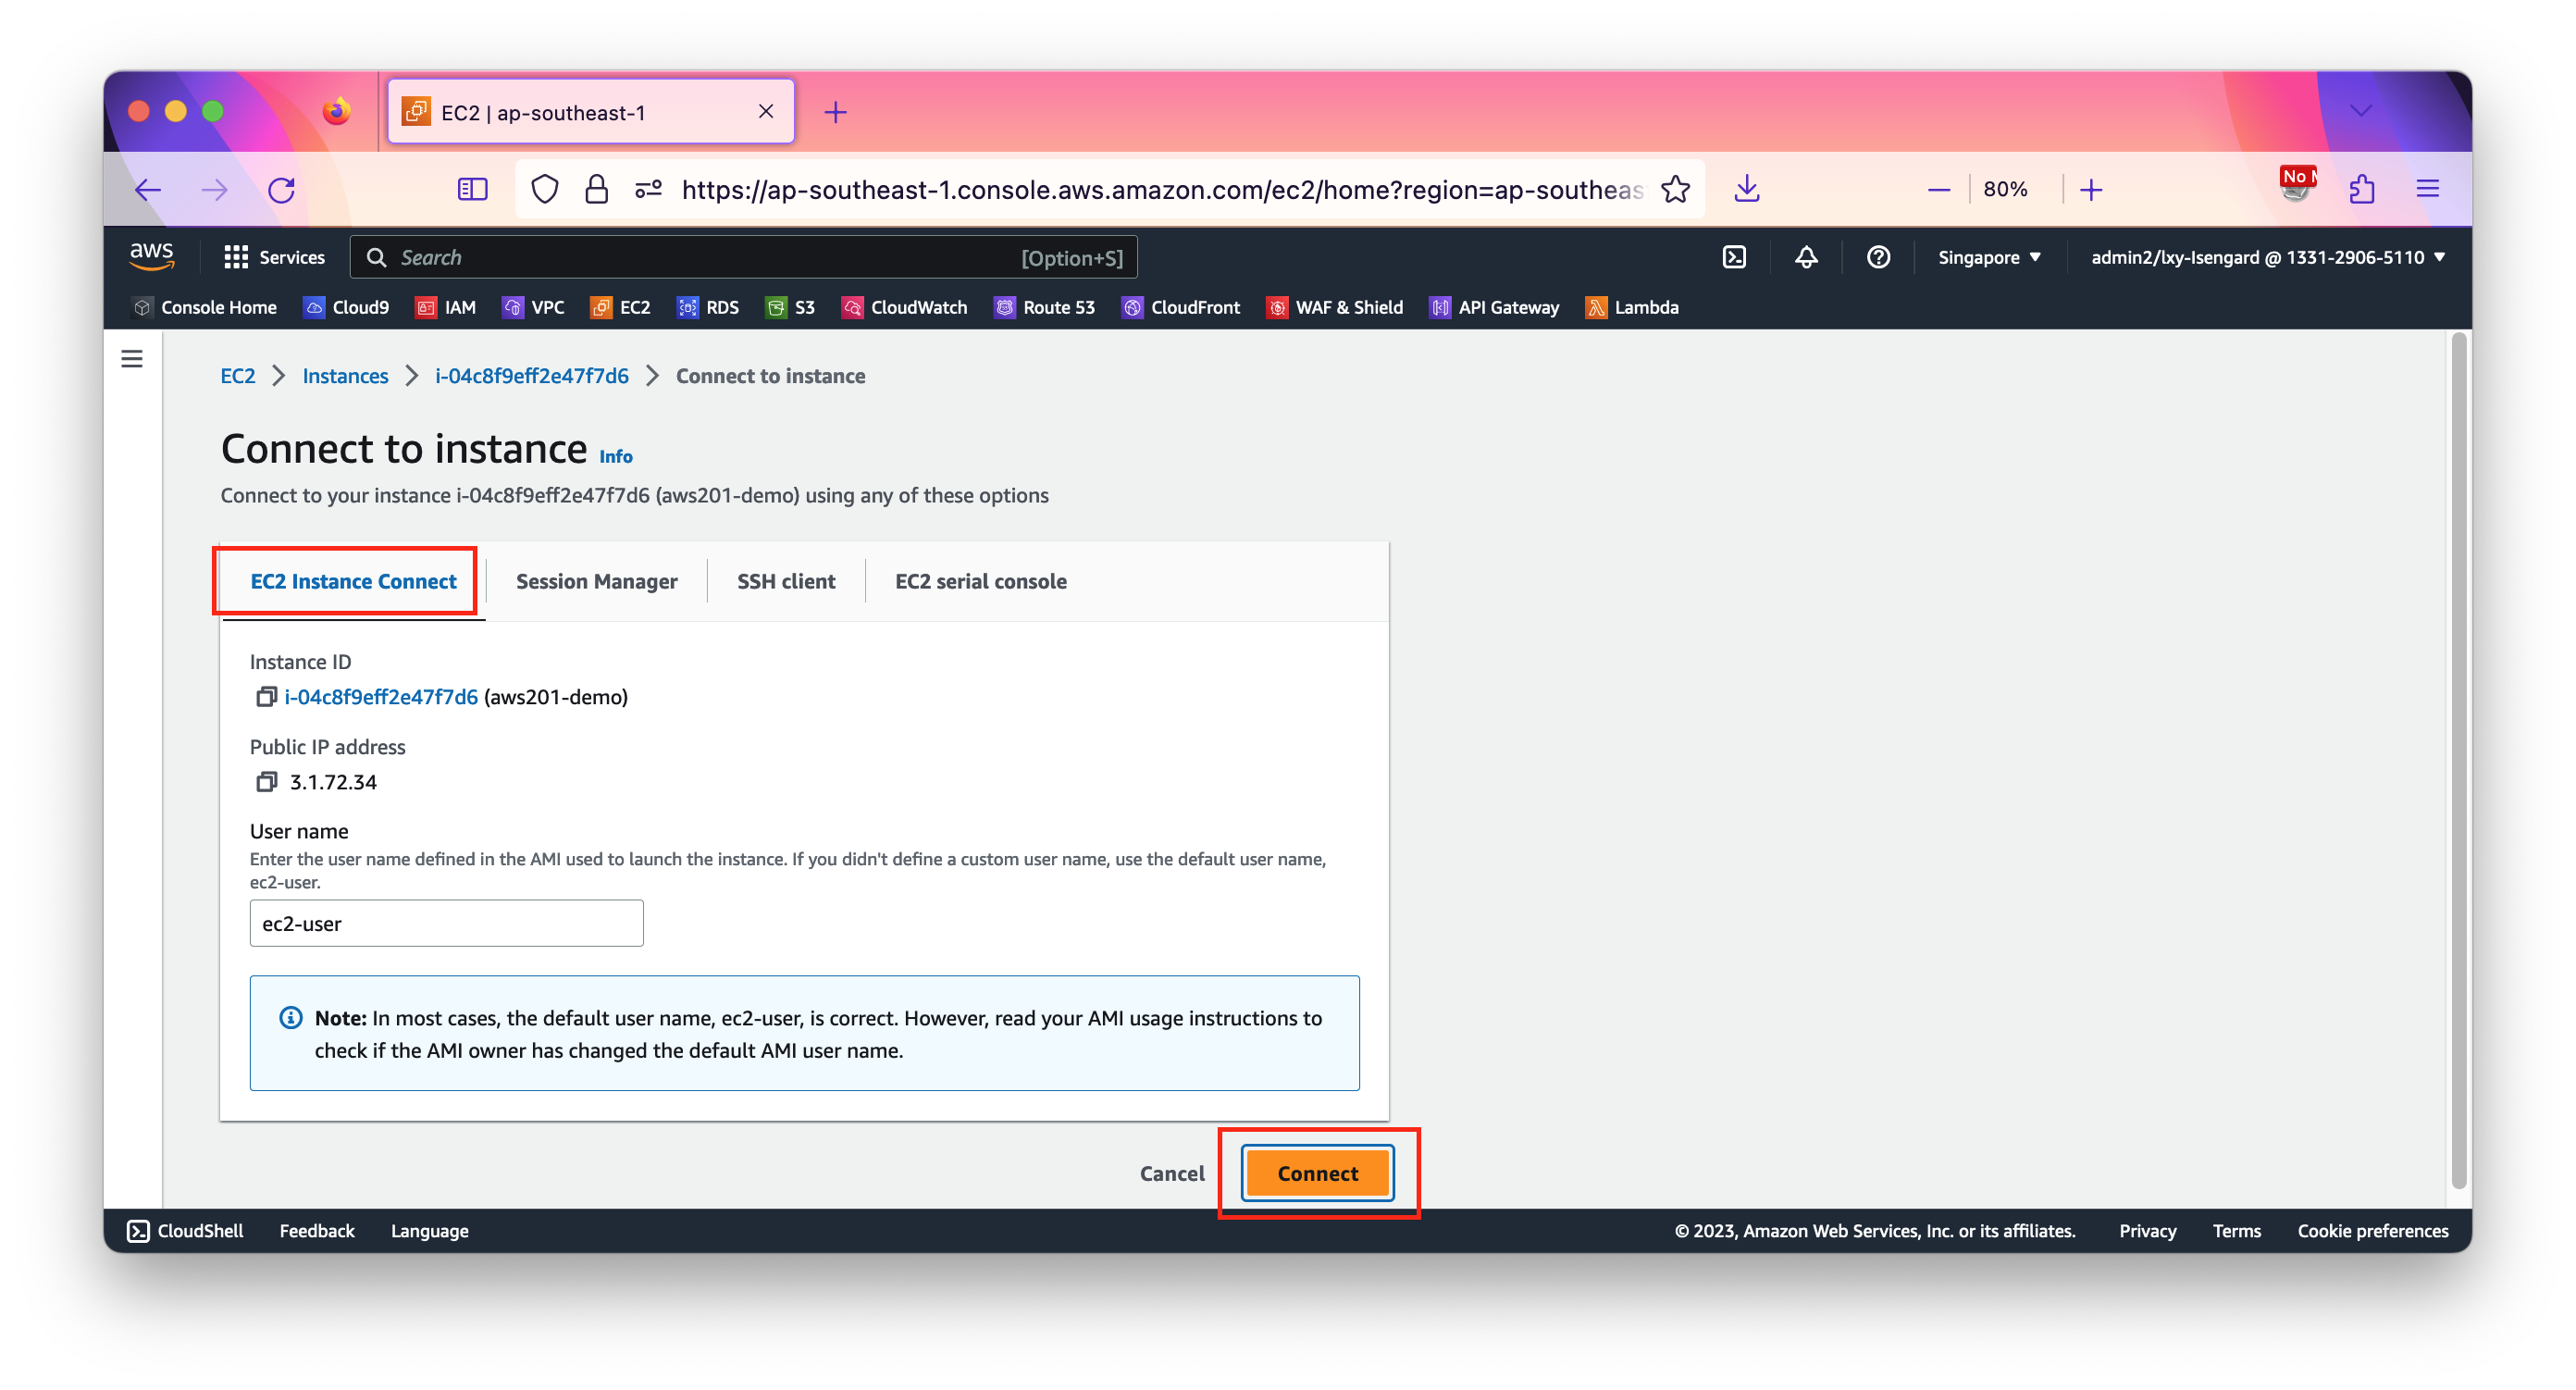Open Lambda shortcut in favorites bar
This screenshot has width=2576, height=1390.
coord(1632,307)
